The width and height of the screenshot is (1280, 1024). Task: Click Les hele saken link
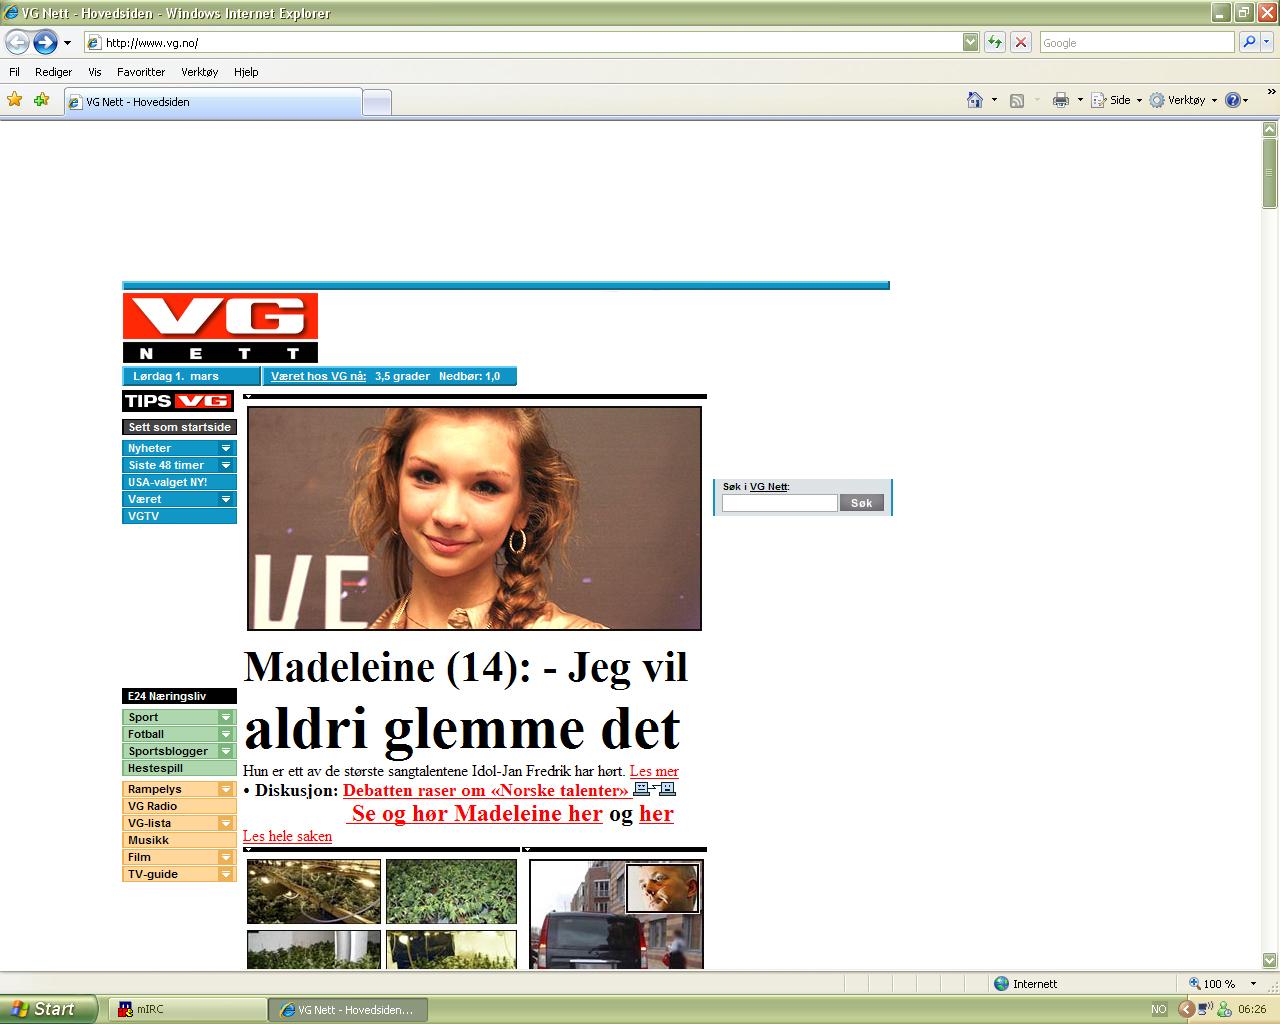[287, 836]
